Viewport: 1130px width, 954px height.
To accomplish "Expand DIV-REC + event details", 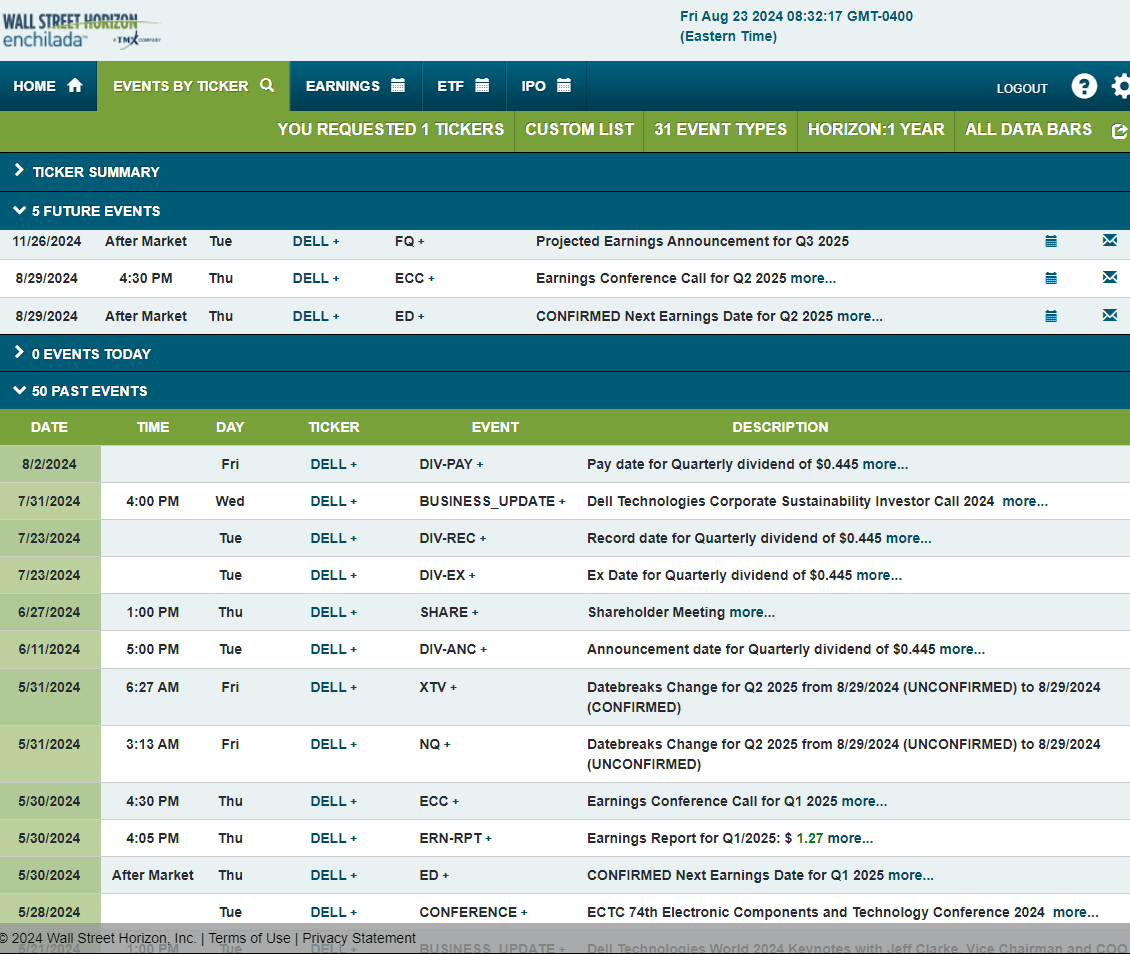I will (x=453, y=538).
